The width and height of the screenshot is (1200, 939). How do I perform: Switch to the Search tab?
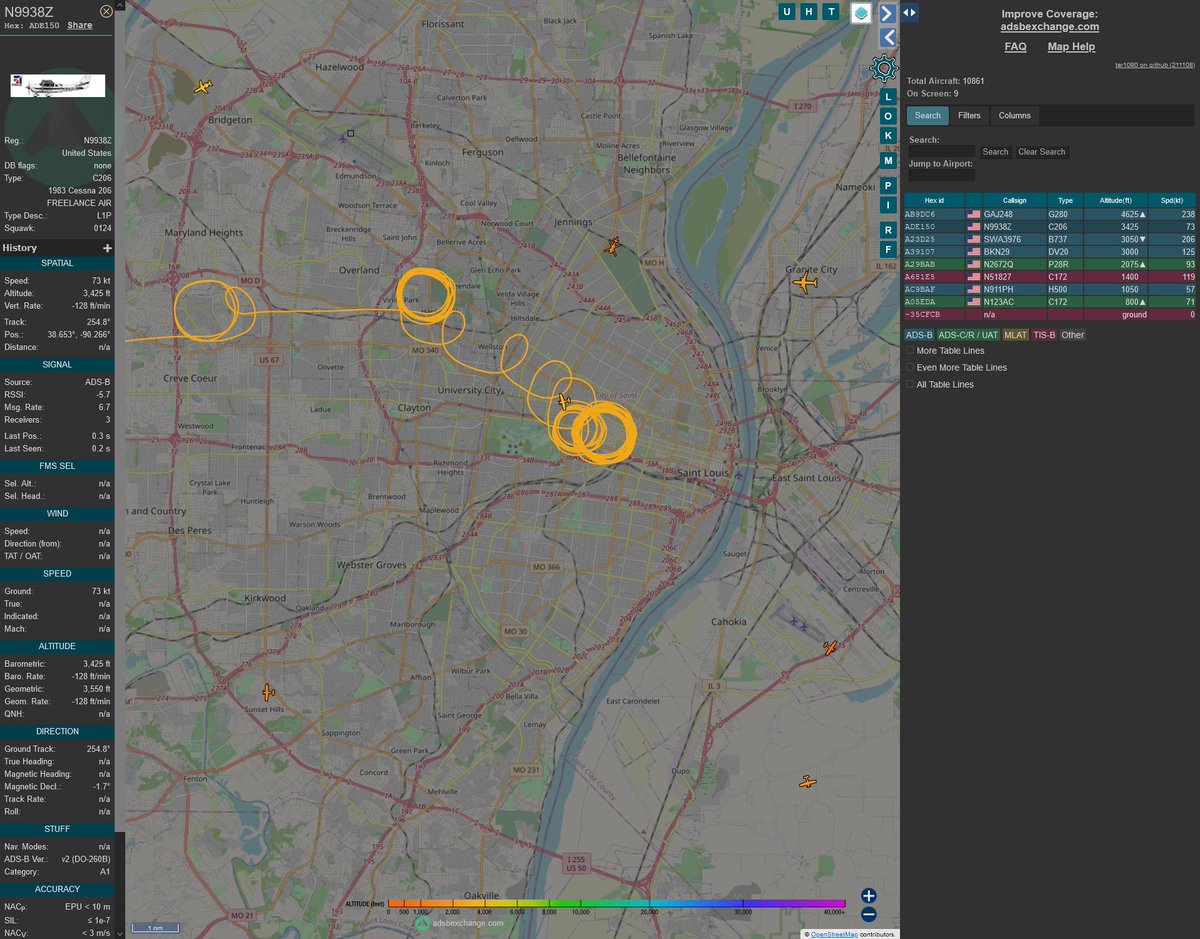pos(928,116)
